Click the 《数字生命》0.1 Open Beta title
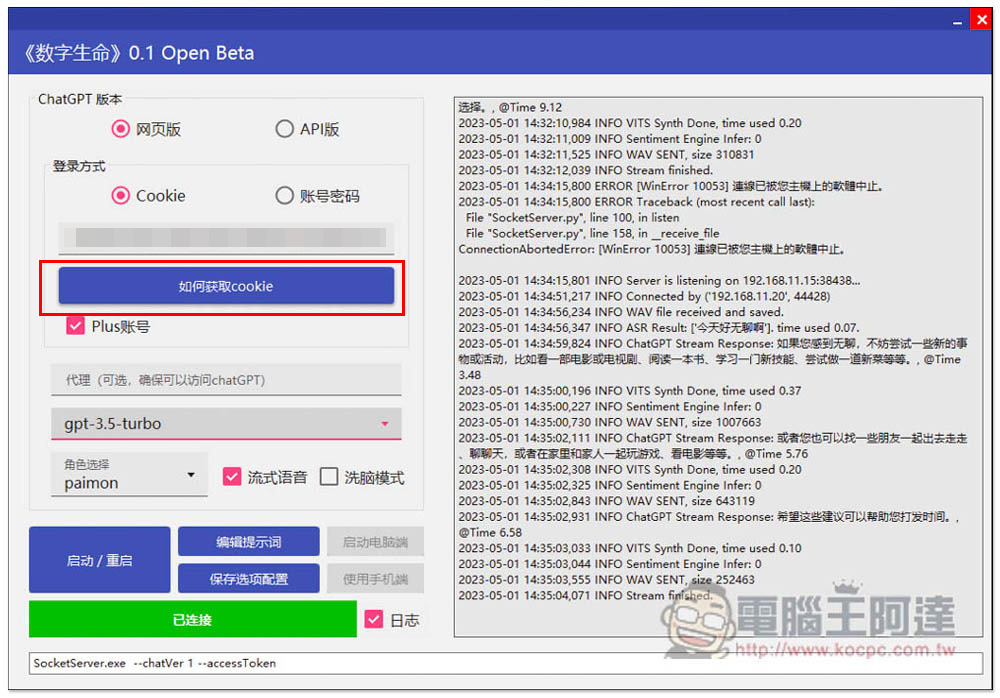 [138, 53]
